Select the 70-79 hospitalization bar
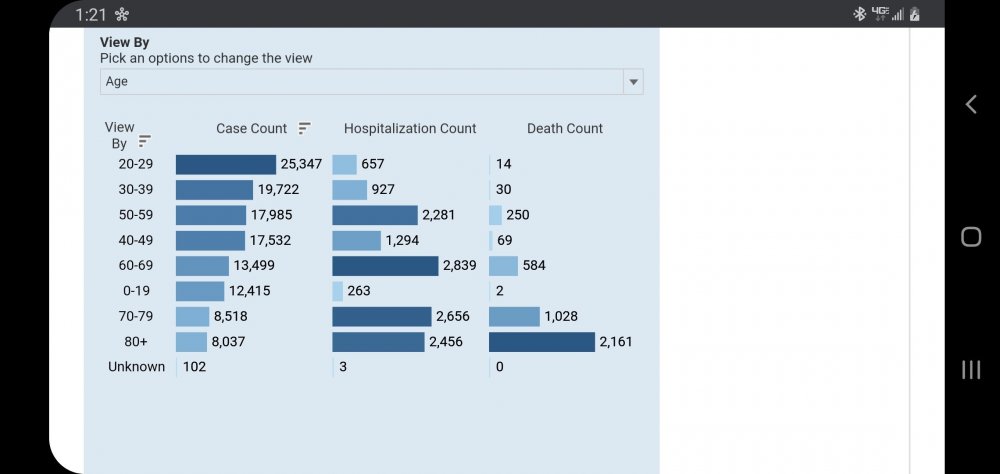 point(382,316)
